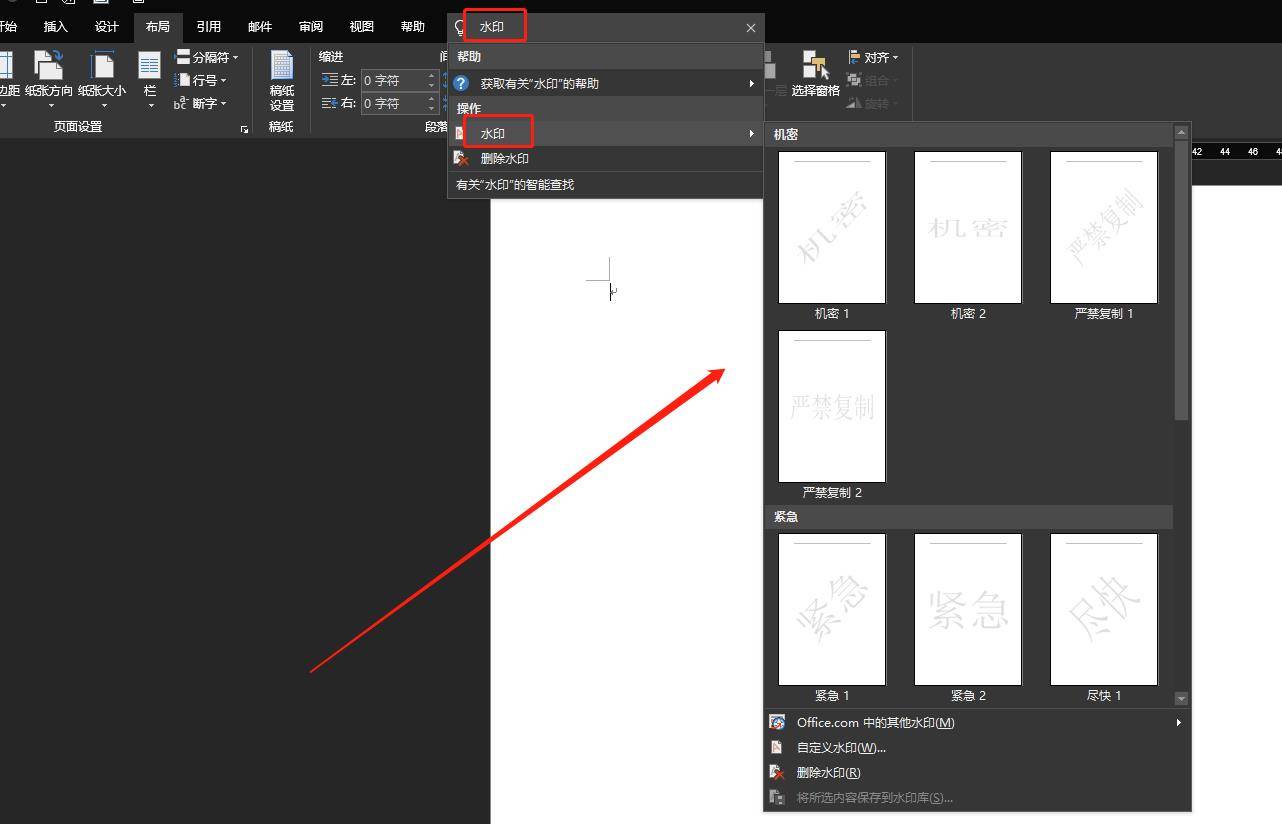Select 删除水印 in the search results
Screen dimensions: 1282x824
[x=605, y=158]
